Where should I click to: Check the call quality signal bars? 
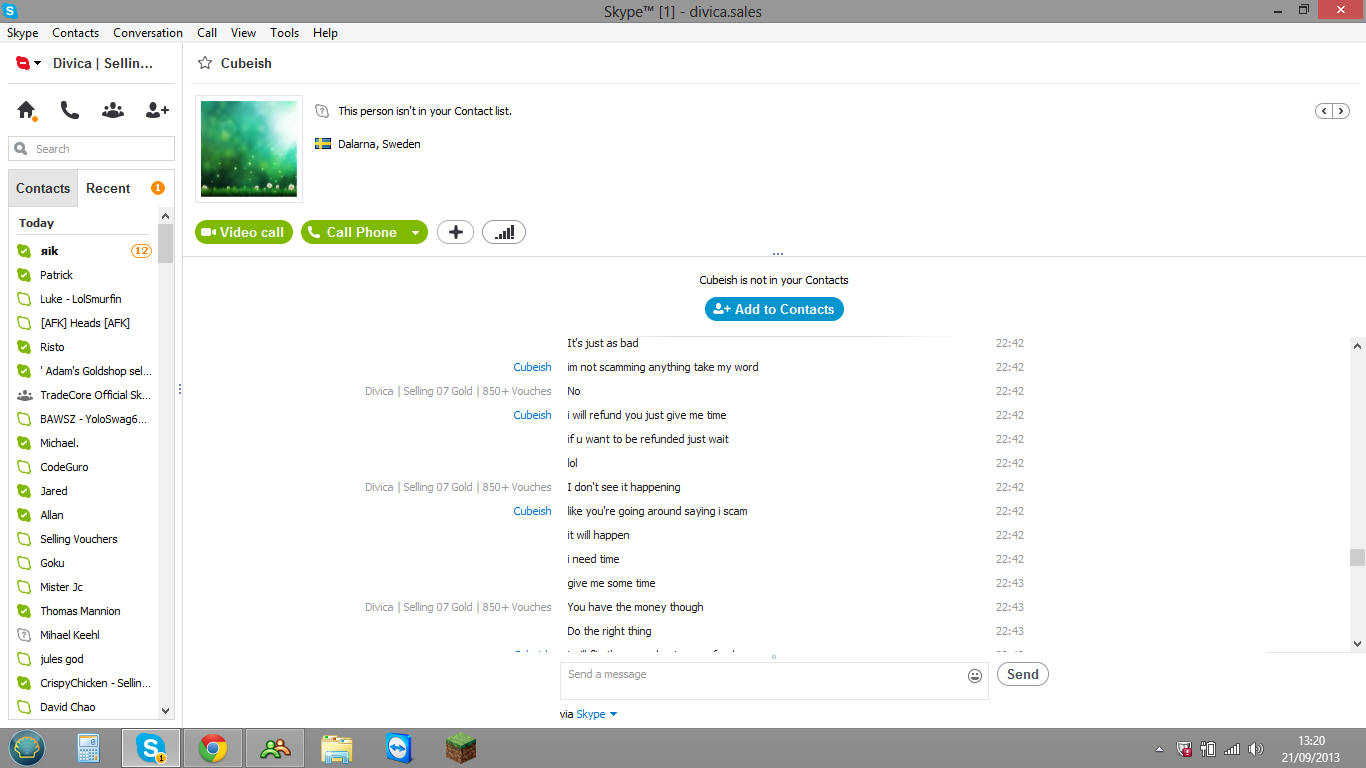point(504,232)
